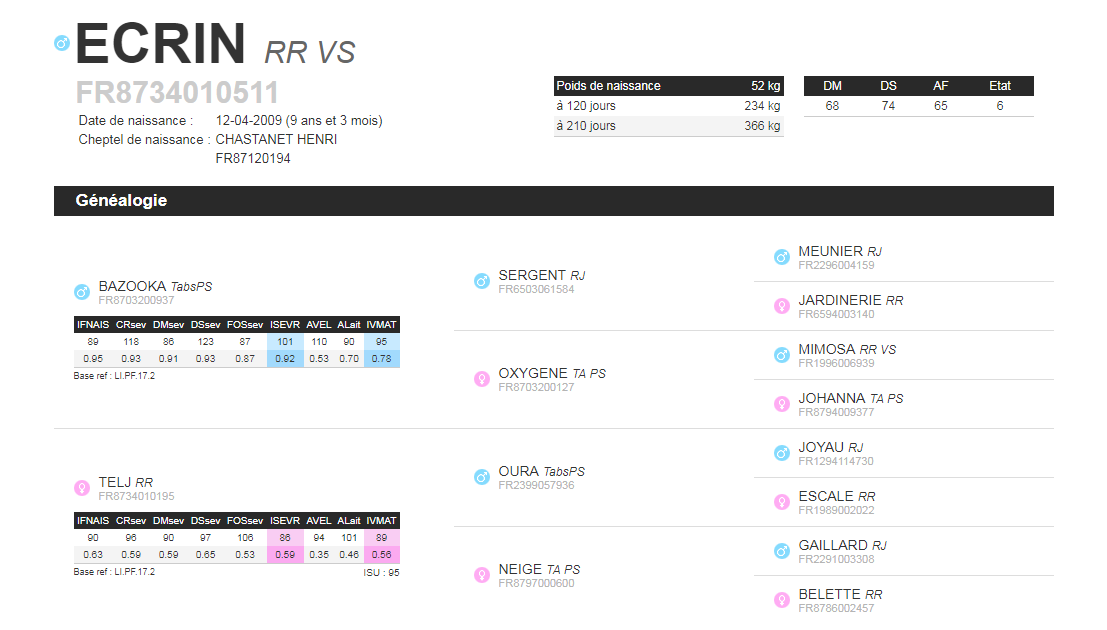This screenshot has height=630, width=1107.
Task: Click the male icon next to OURA
Action: (x=482, y=477)
